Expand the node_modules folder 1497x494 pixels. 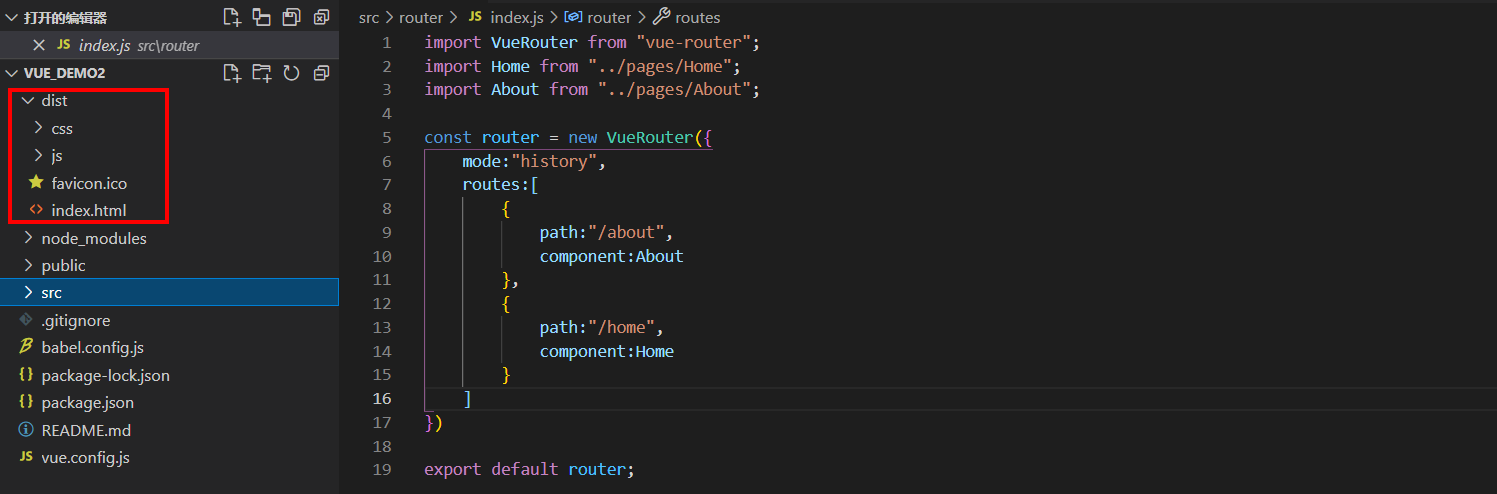[x=28, y=238]
